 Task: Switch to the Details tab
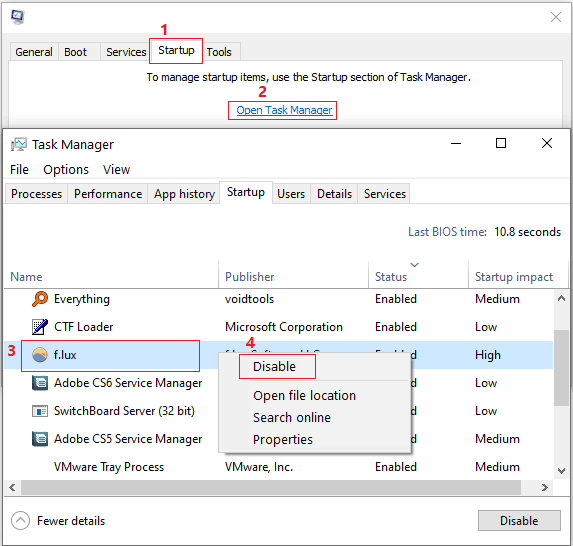pyautogui.click(x=334, y=194)
